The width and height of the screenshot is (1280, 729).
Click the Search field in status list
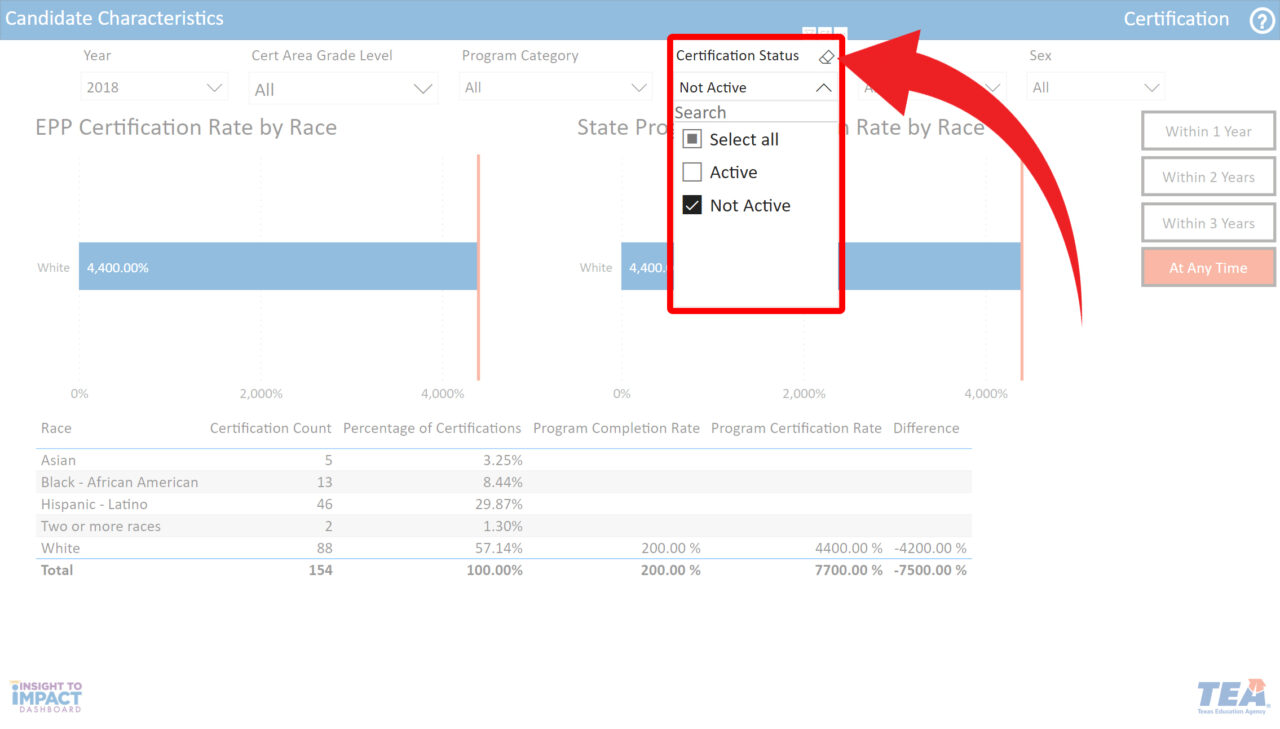(x=754, y=113)
